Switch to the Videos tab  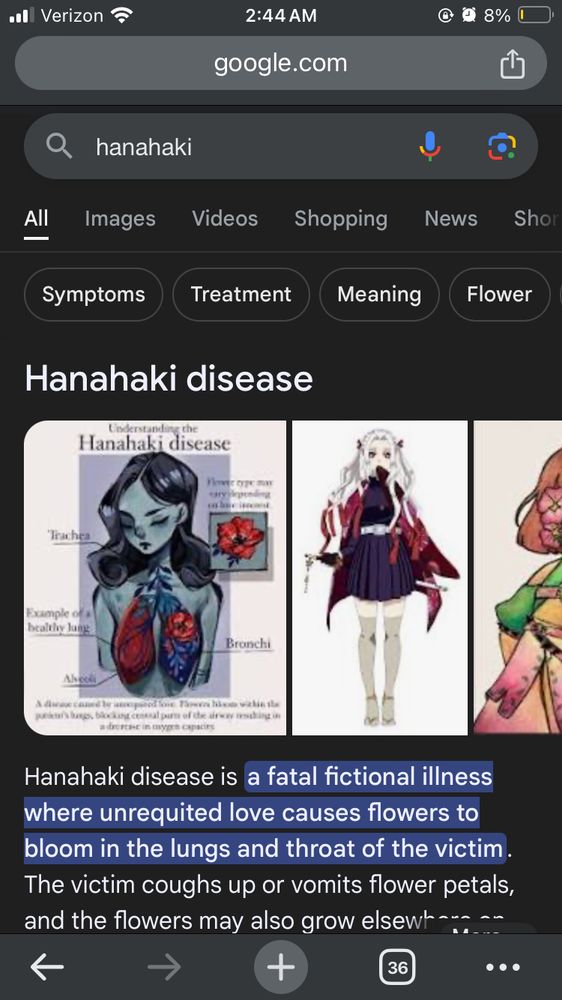click(225, 219)
